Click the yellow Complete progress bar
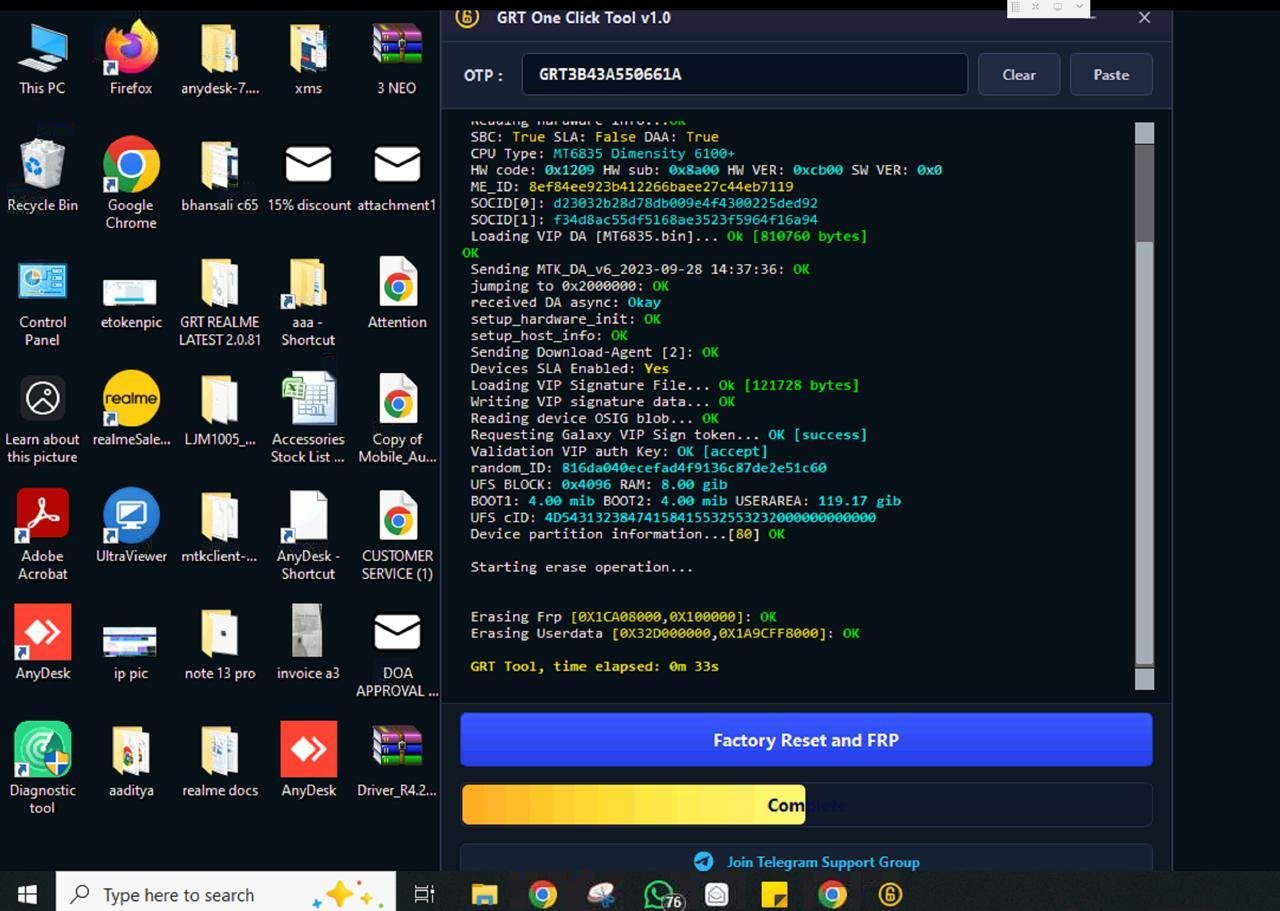This screenshot has width=1280, height=911. [805, 805]
